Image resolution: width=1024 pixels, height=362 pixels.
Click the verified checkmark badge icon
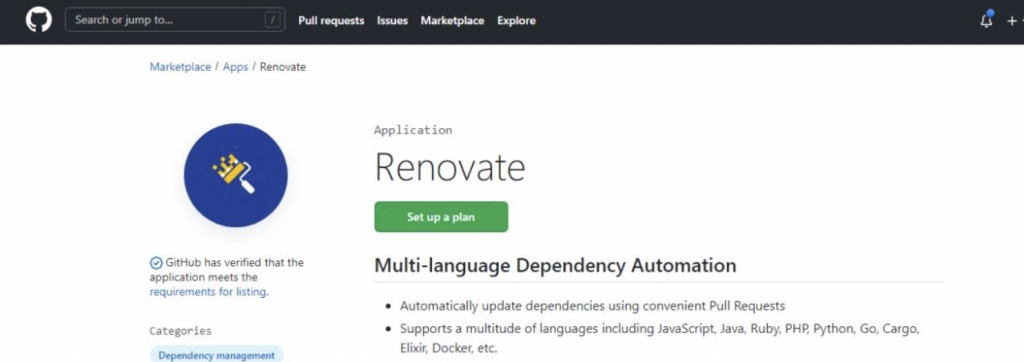156,263
